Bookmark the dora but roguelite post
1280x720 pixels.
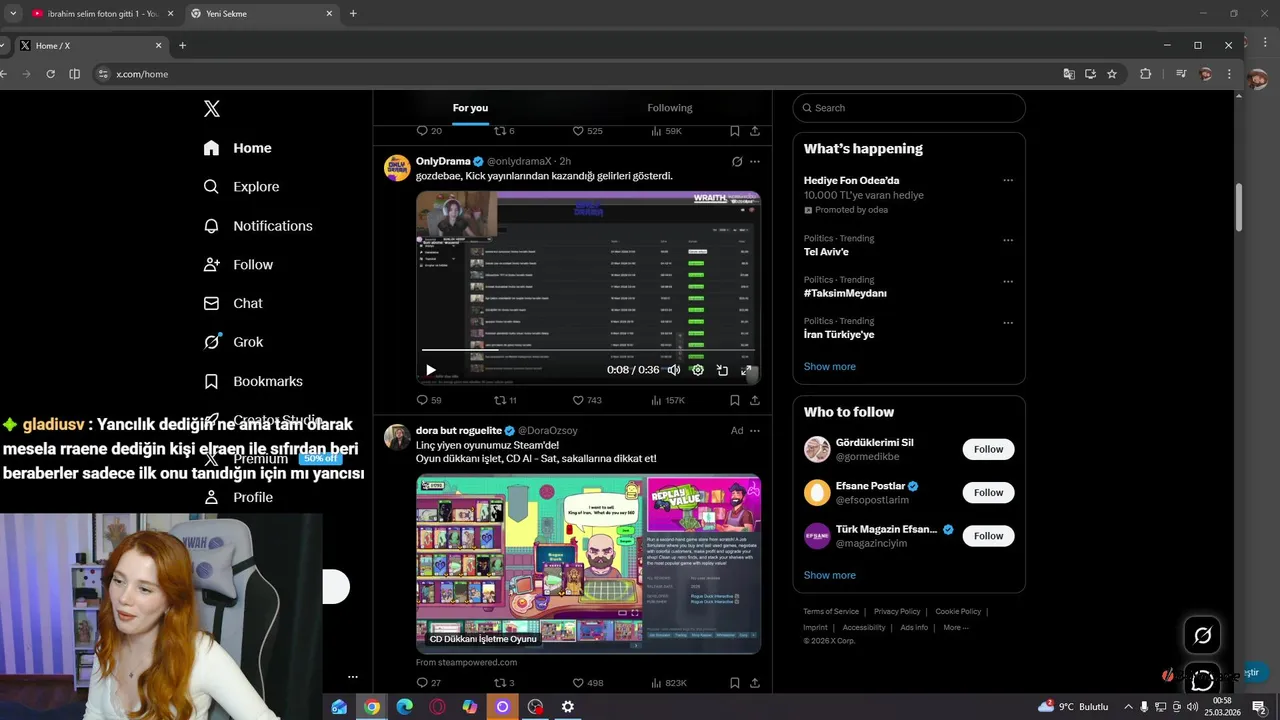[735, 683]
